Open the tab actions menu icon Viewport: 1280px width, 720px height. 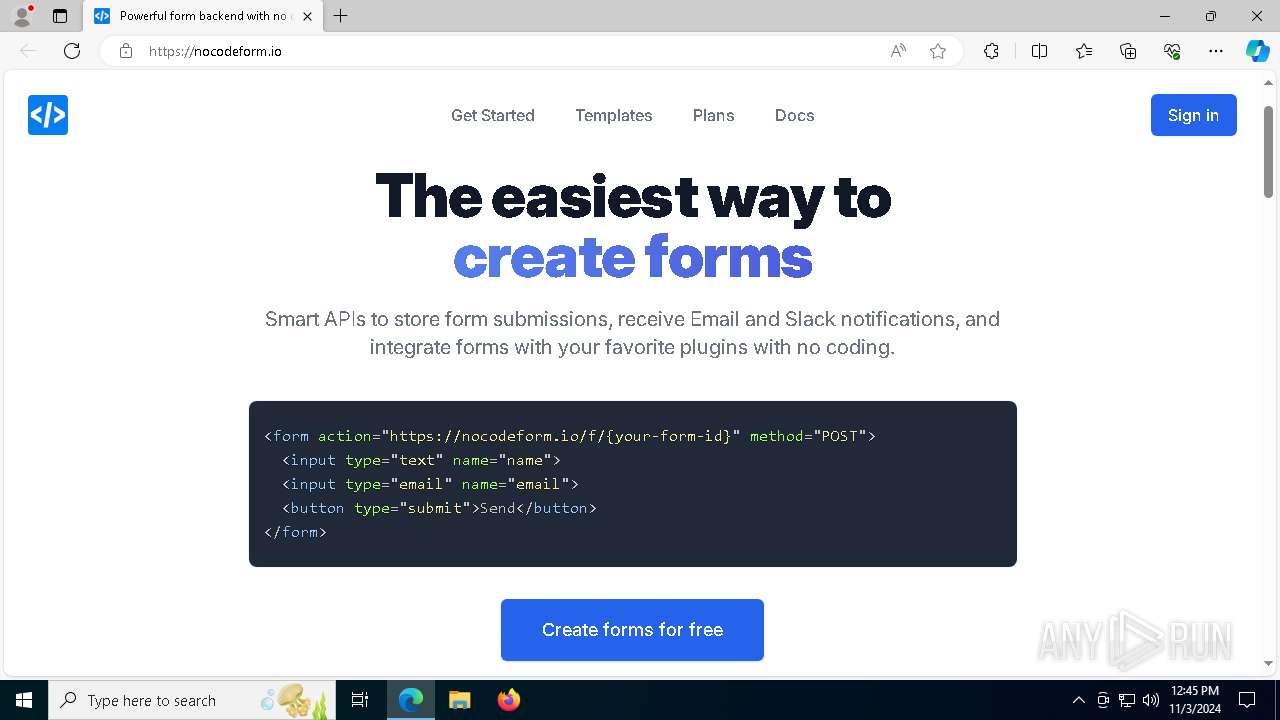(x=60, y=16)
